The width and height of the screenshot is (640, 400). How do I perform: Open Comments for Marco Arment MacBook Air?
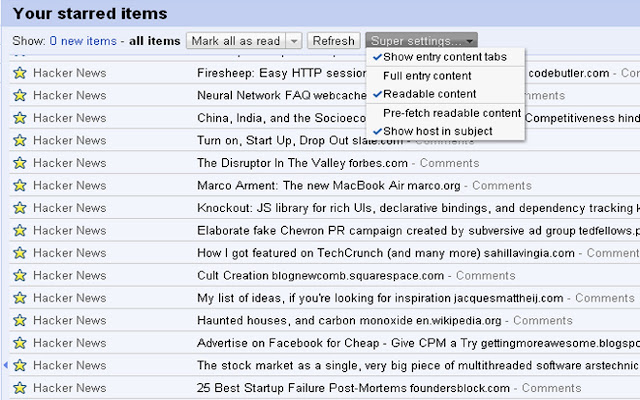(x=502, y=185)
